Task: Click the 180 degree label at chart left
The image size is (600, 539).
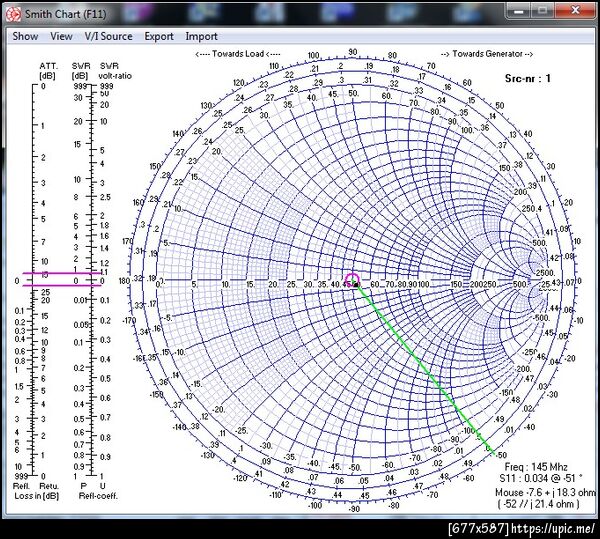Action: click(124, 281)
